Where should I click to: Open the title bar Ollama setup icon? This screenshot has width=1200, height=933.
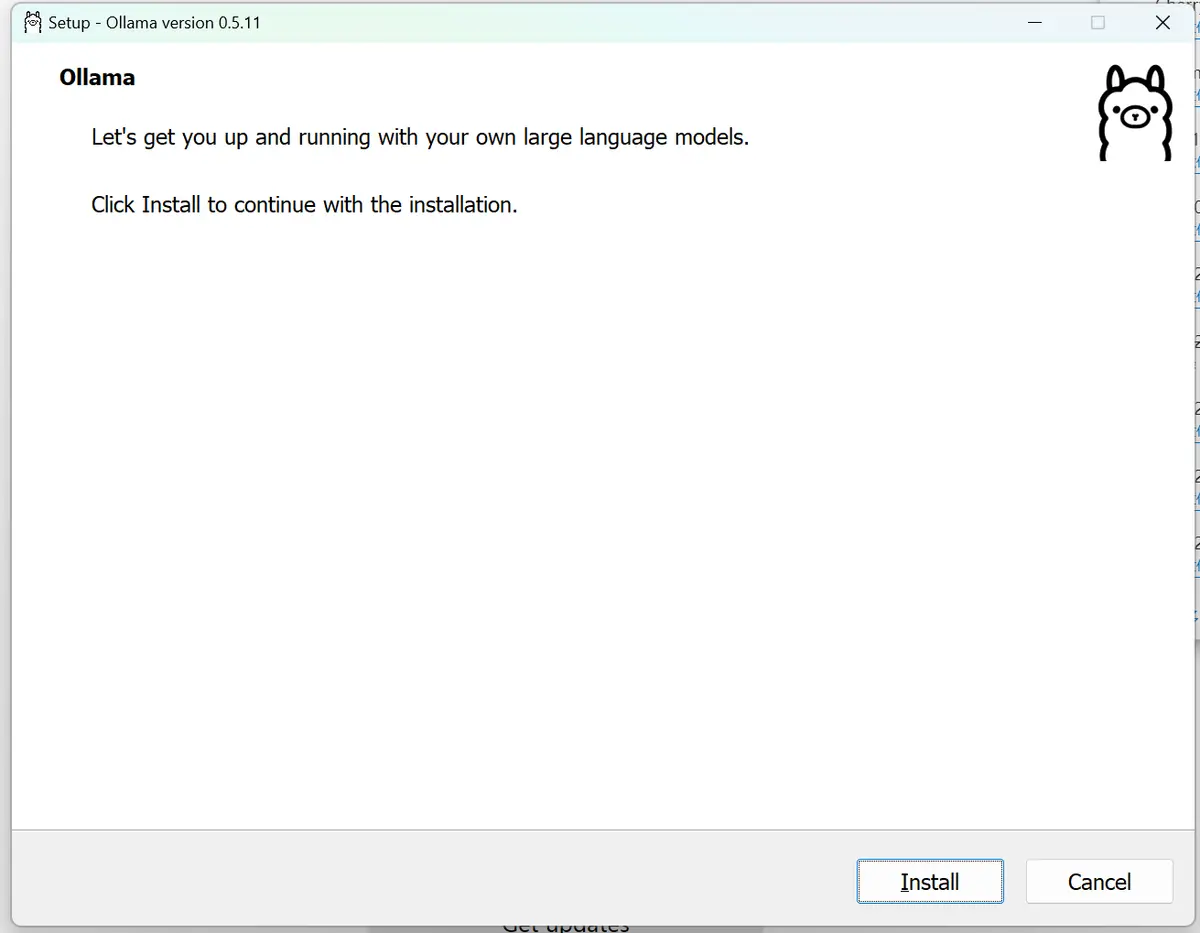pyautogui.click(x=33, y=22)
